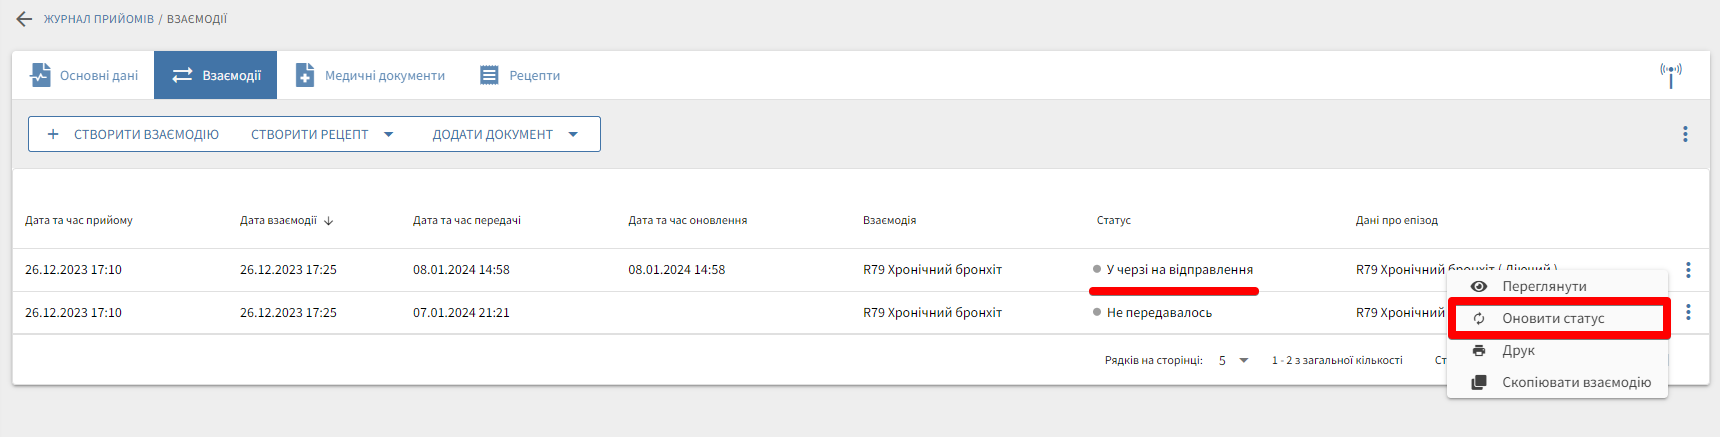
Task: Click the Журнал прийомів breadcrumb link
Action: pos(98,19)
